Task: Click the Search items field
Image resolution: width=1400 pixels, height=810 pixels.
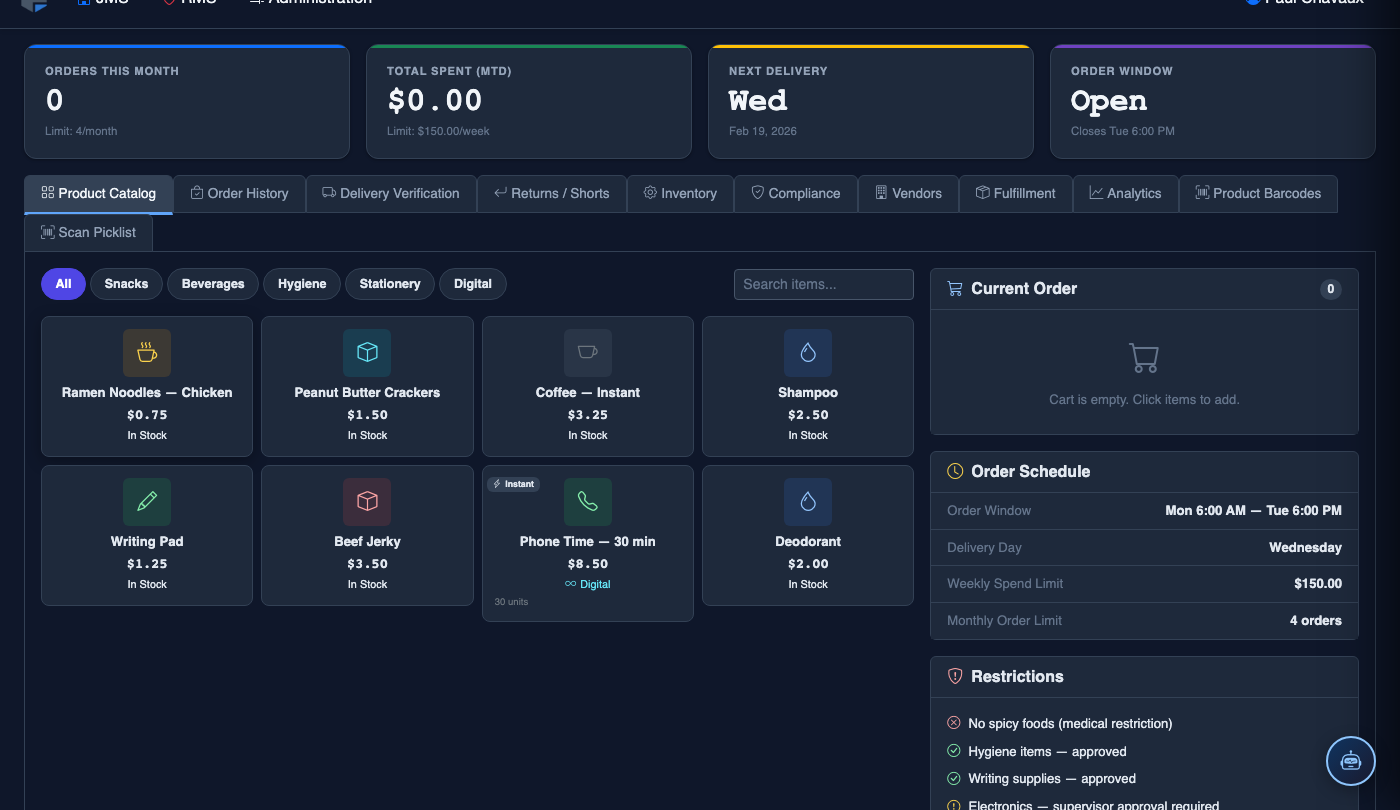Action: coord(824,284)
